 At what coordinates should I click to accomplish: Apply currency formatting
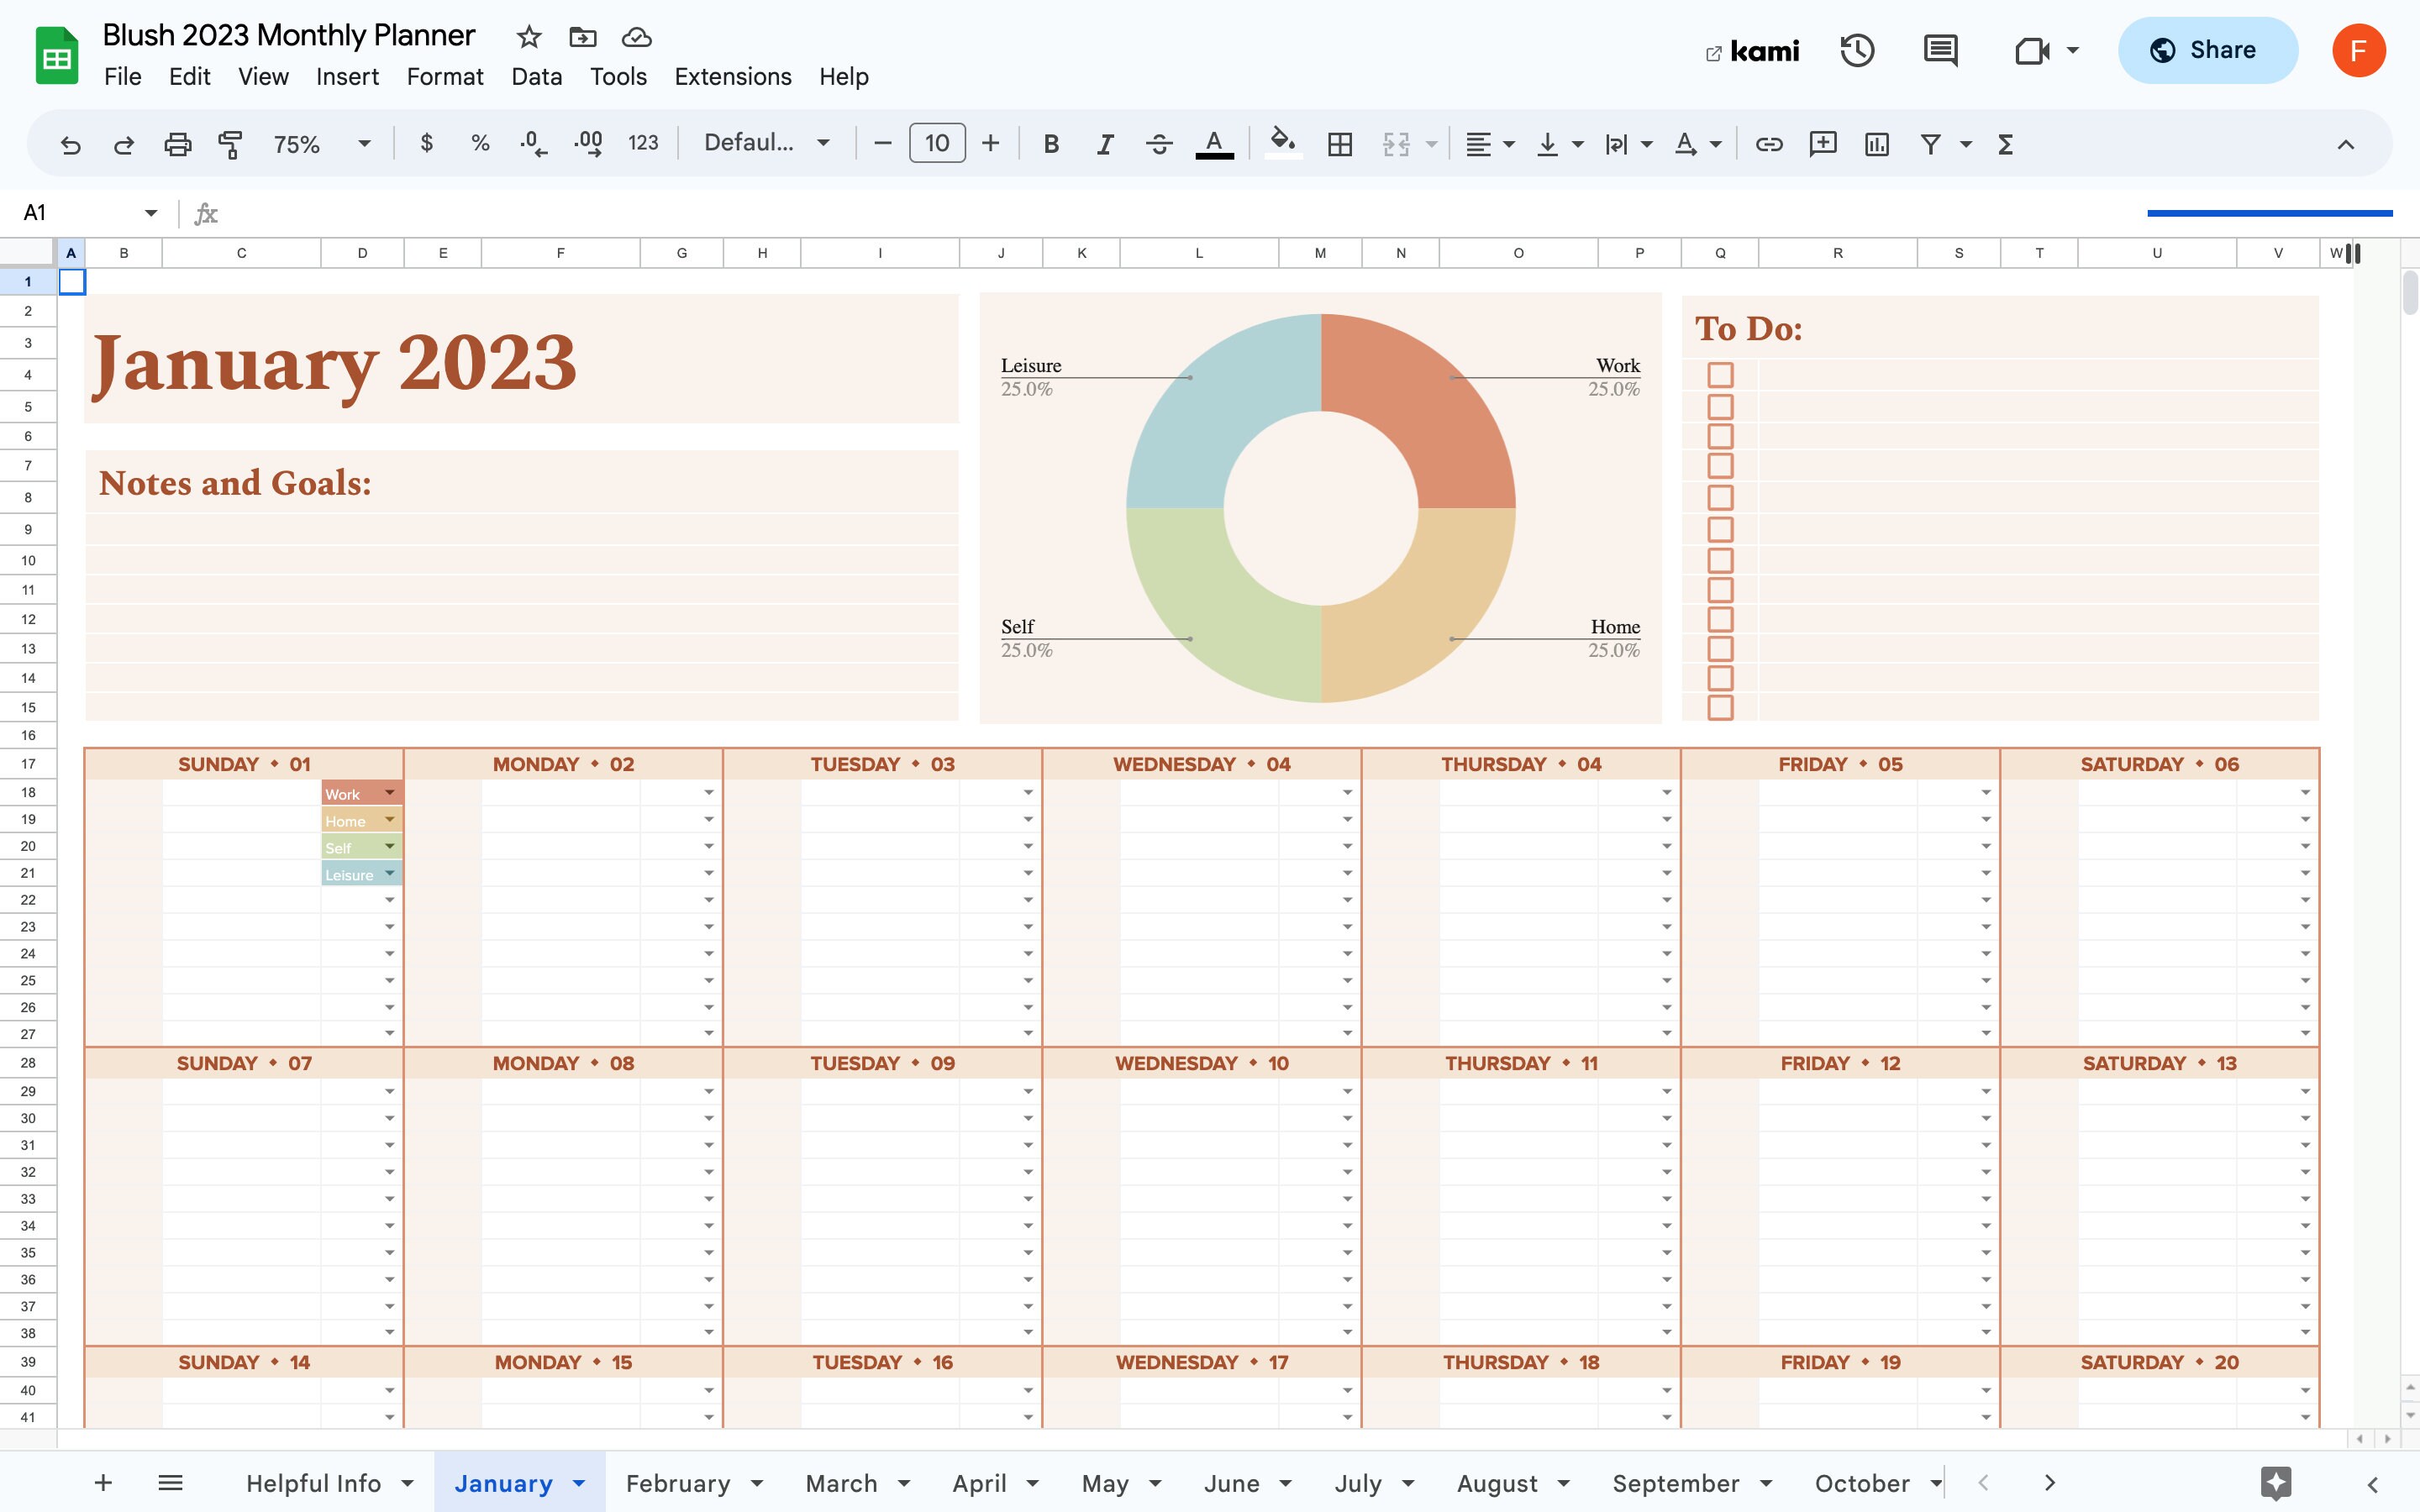click(x=427, y=143)
